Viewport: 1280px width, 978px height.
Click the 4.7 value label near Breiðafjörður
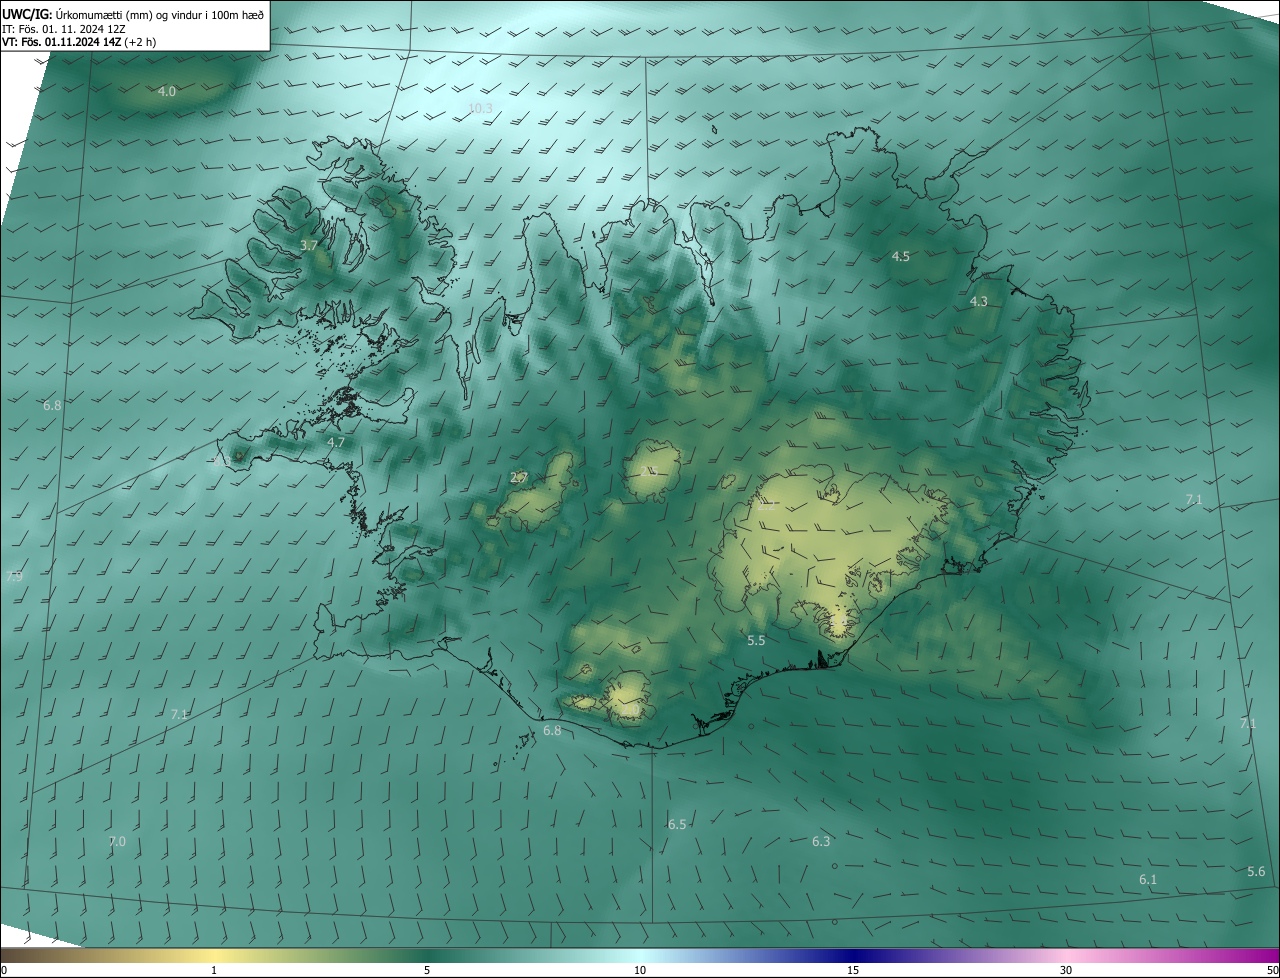(336, 442)
